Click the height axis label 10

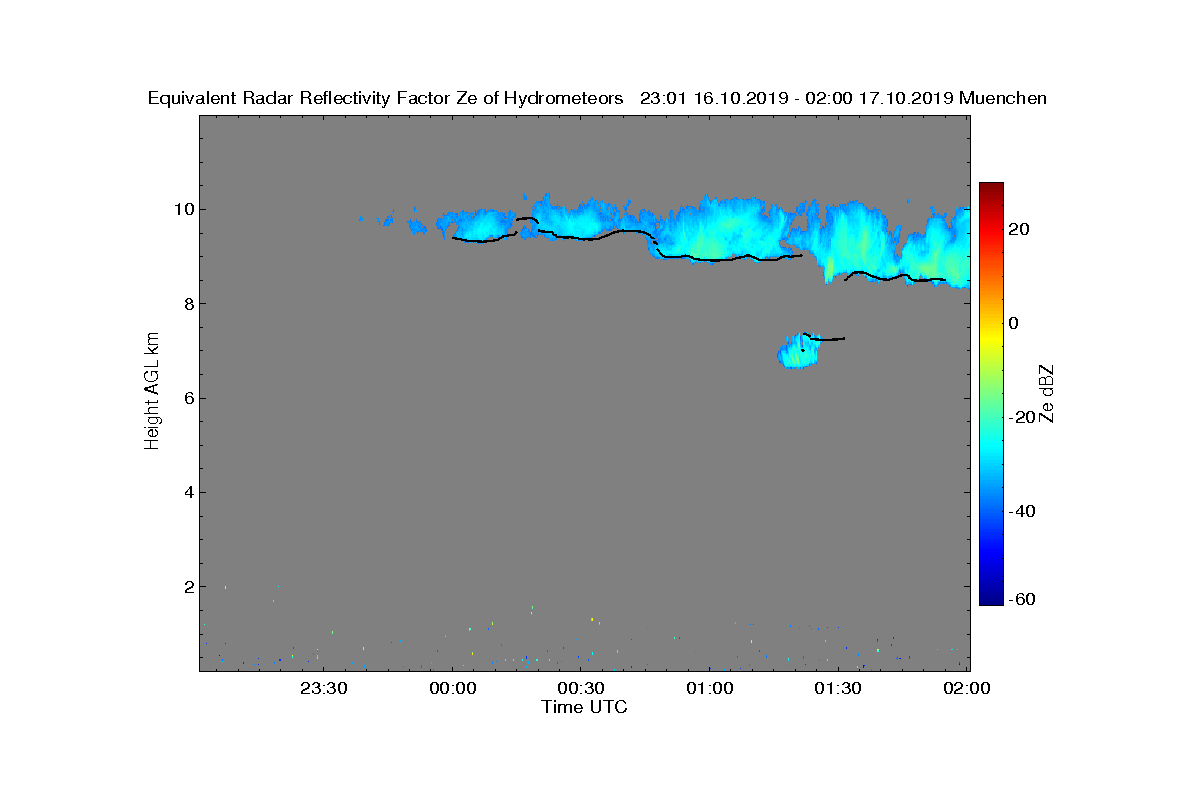point(184,209)
